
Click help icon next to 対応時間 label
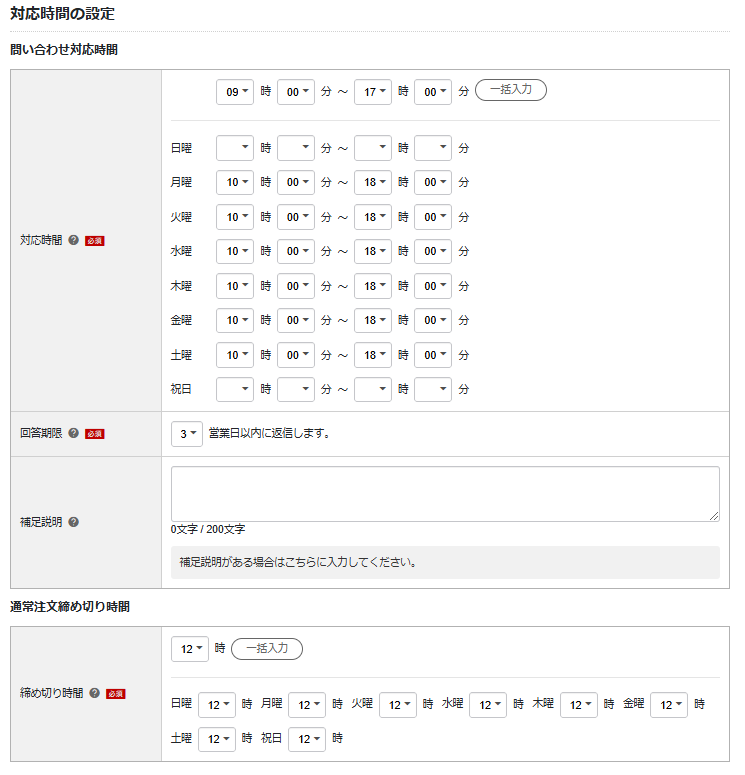coord(73,241)
